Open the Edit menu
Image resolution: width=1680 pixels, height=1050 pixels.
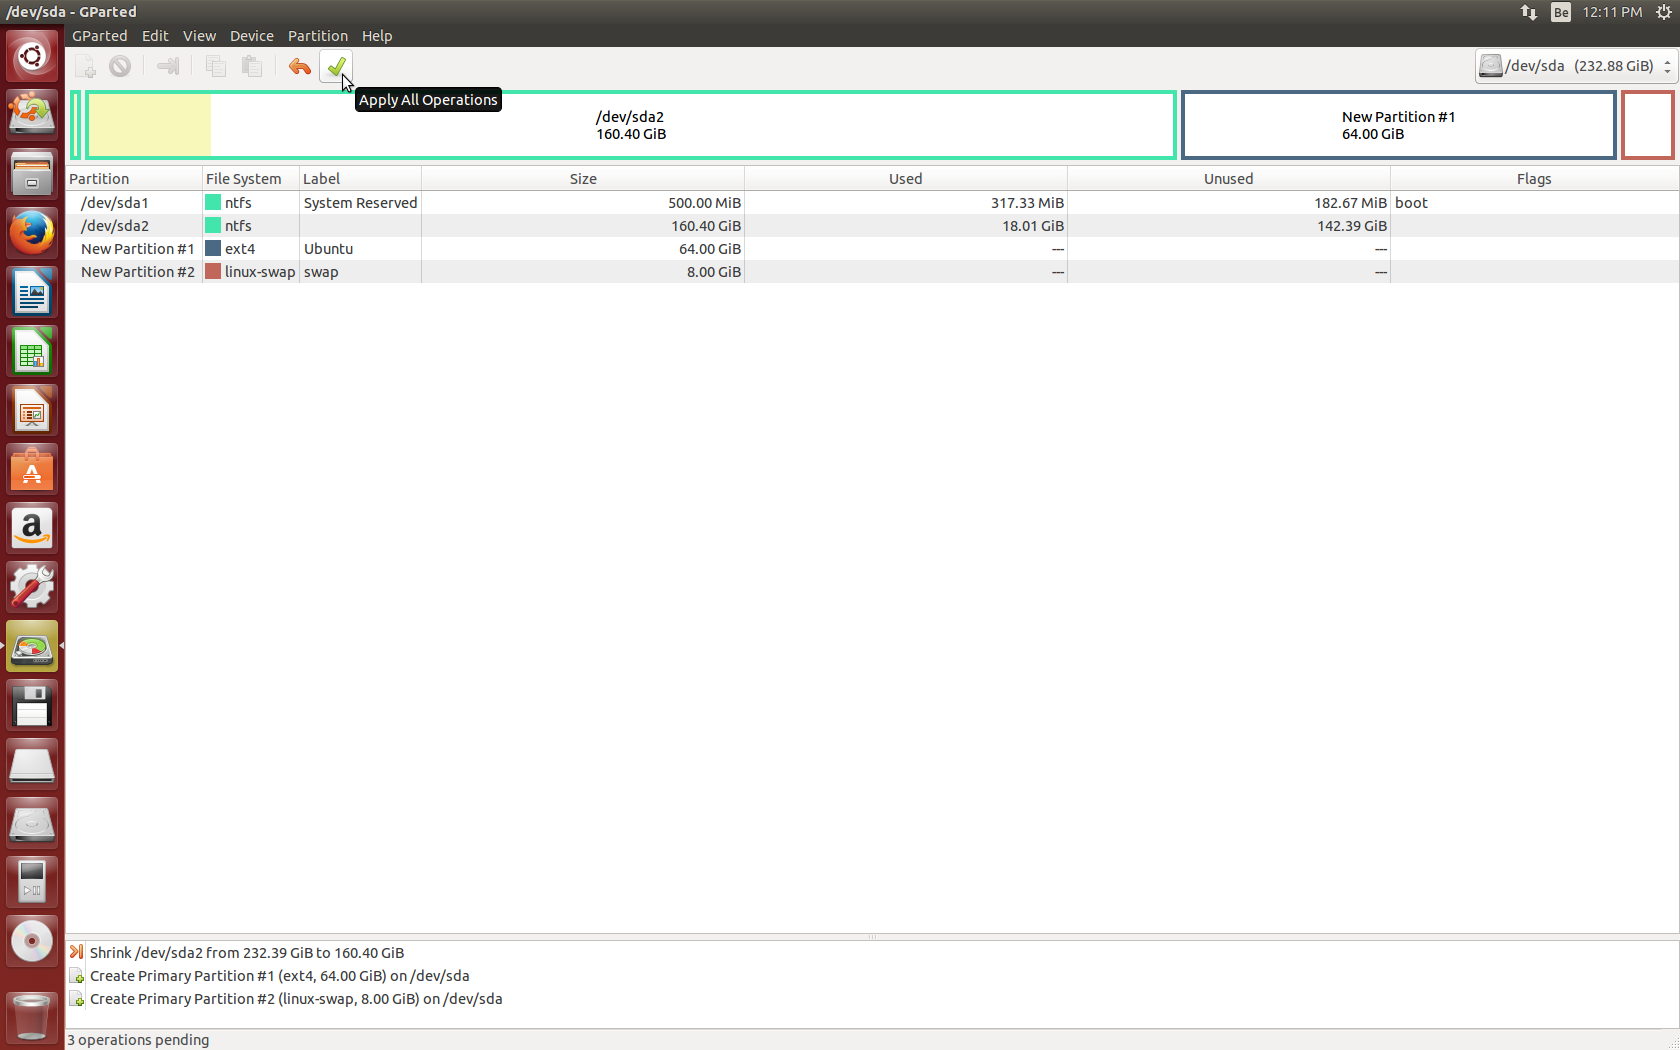pos(155,36)
